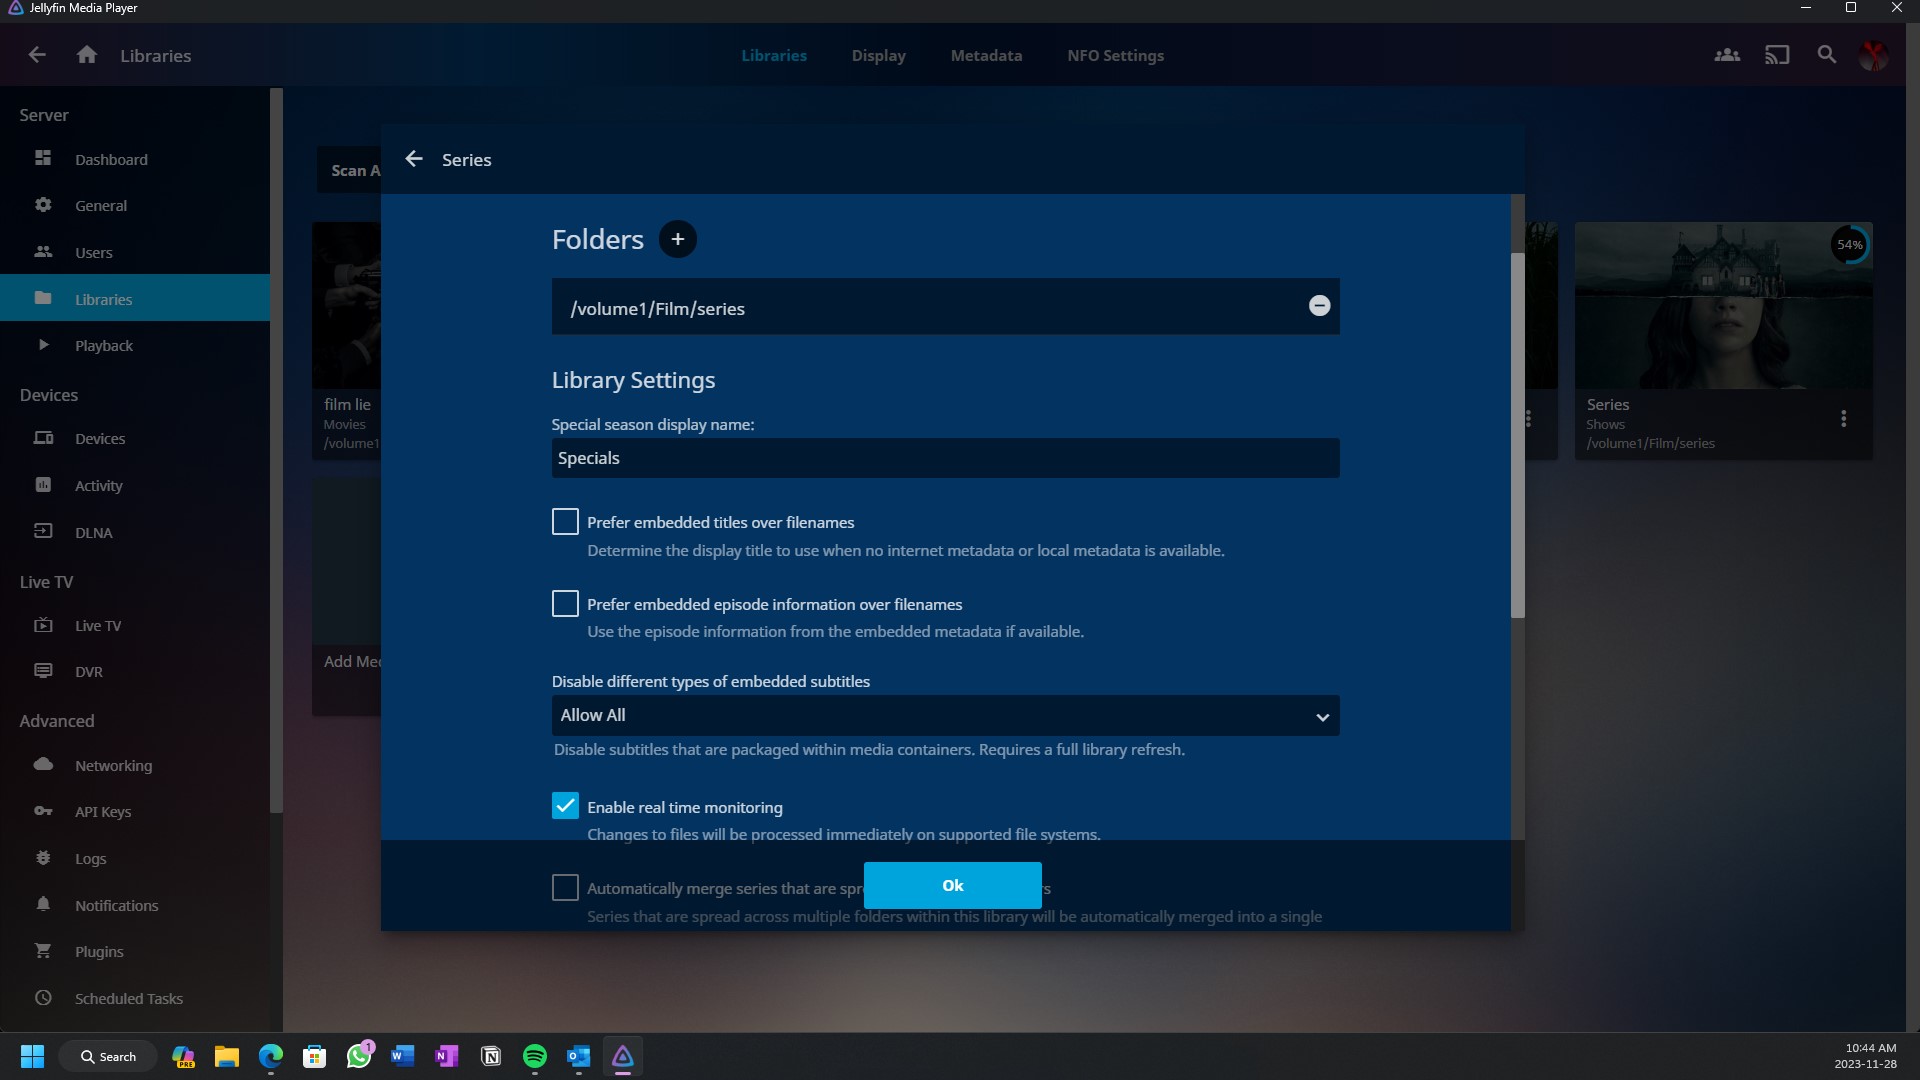Open the Series library three-dot menu

coord(1843,419)
